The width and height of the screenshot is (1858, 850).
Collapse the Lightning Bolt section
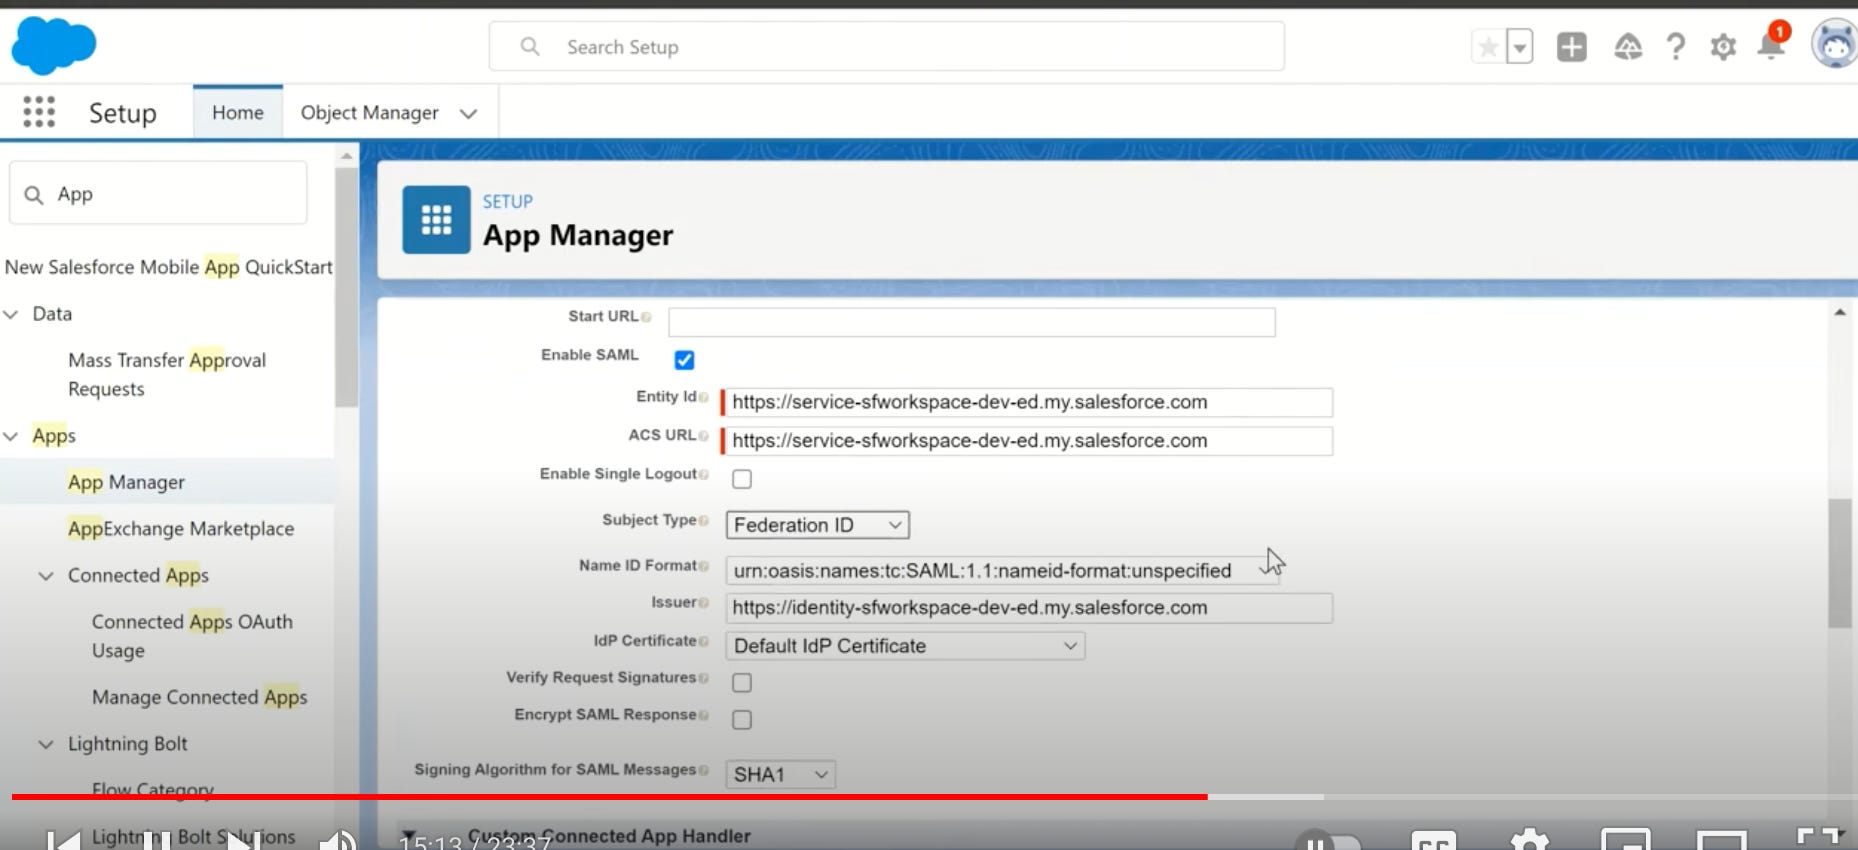pyautogui.click(x=46, y=744)
